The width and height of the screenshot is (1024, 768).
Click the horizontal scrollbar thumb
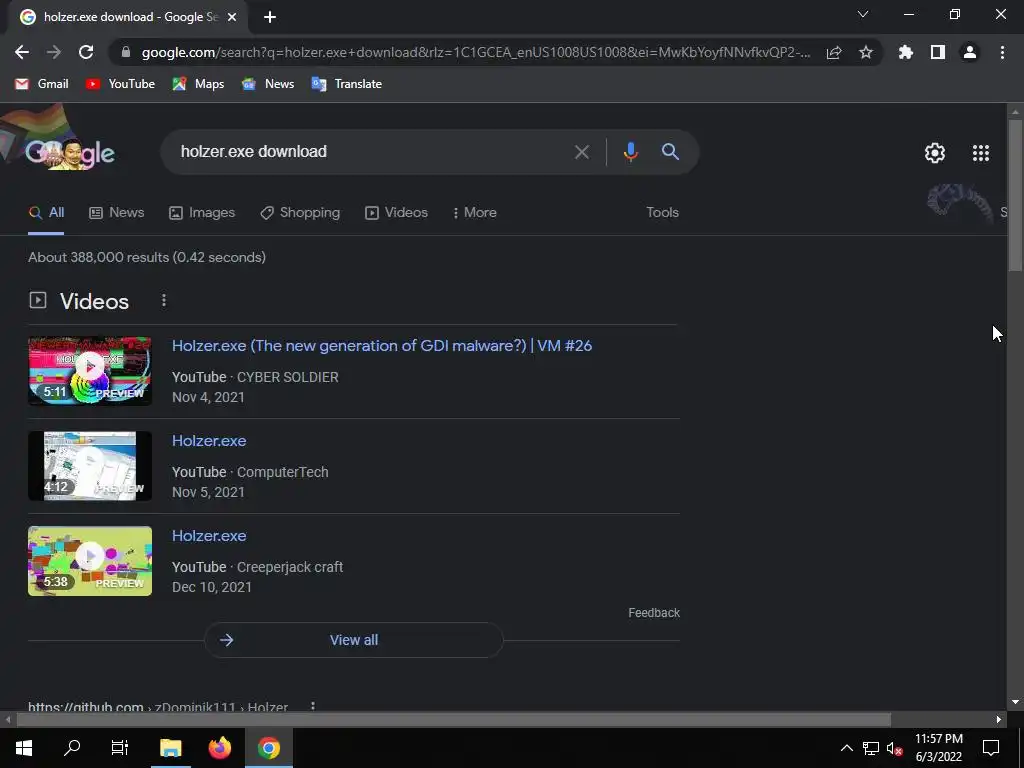(x=453, y=719)
